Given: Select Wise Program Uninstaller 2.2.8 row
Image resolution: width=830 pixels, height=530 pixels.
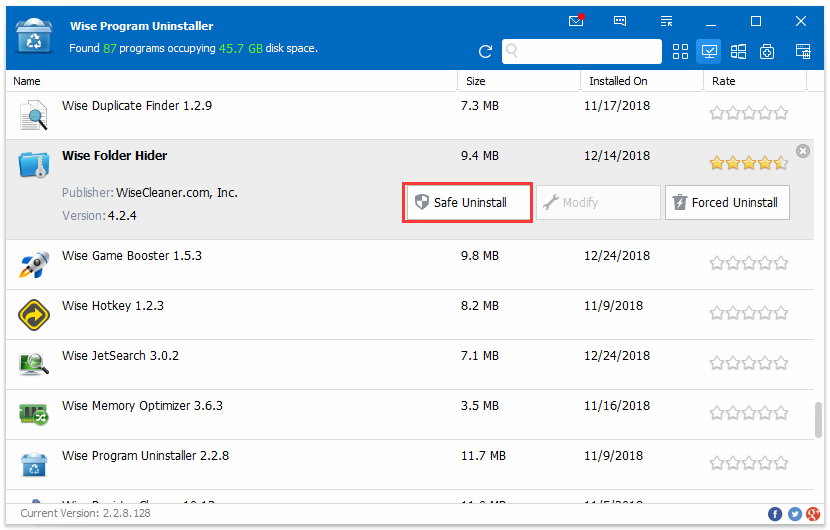Looking at the screenshot, I should coord(410,464).
